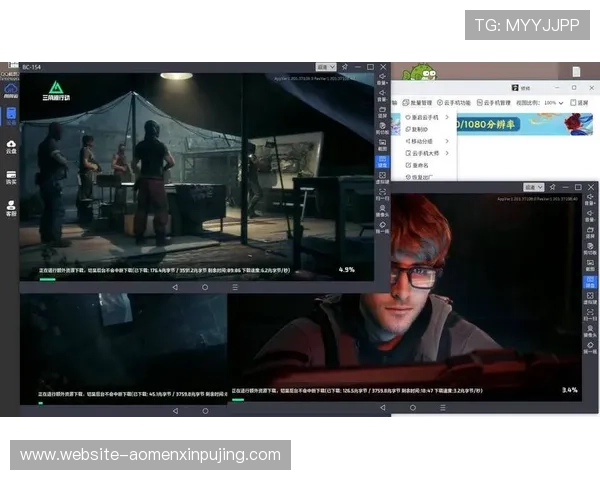
Task: Click volume down icon in BC-154 sidebar
Action: click(383, 94)
